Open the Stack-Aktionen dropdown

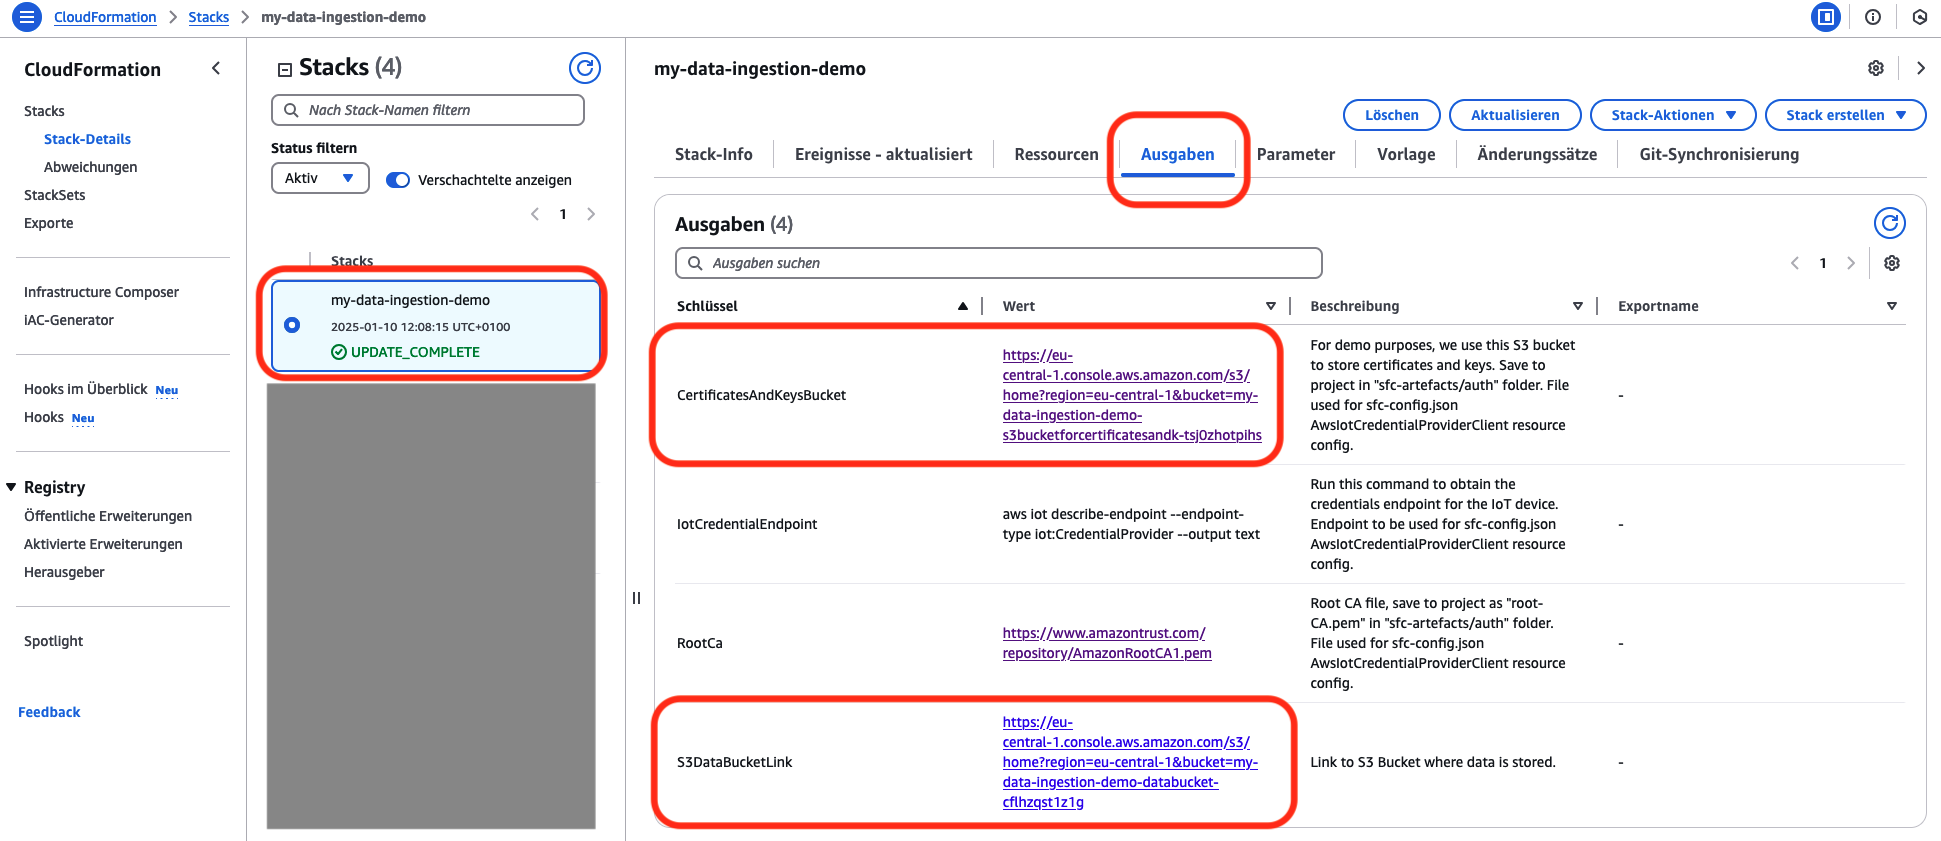coord(1673,115)
